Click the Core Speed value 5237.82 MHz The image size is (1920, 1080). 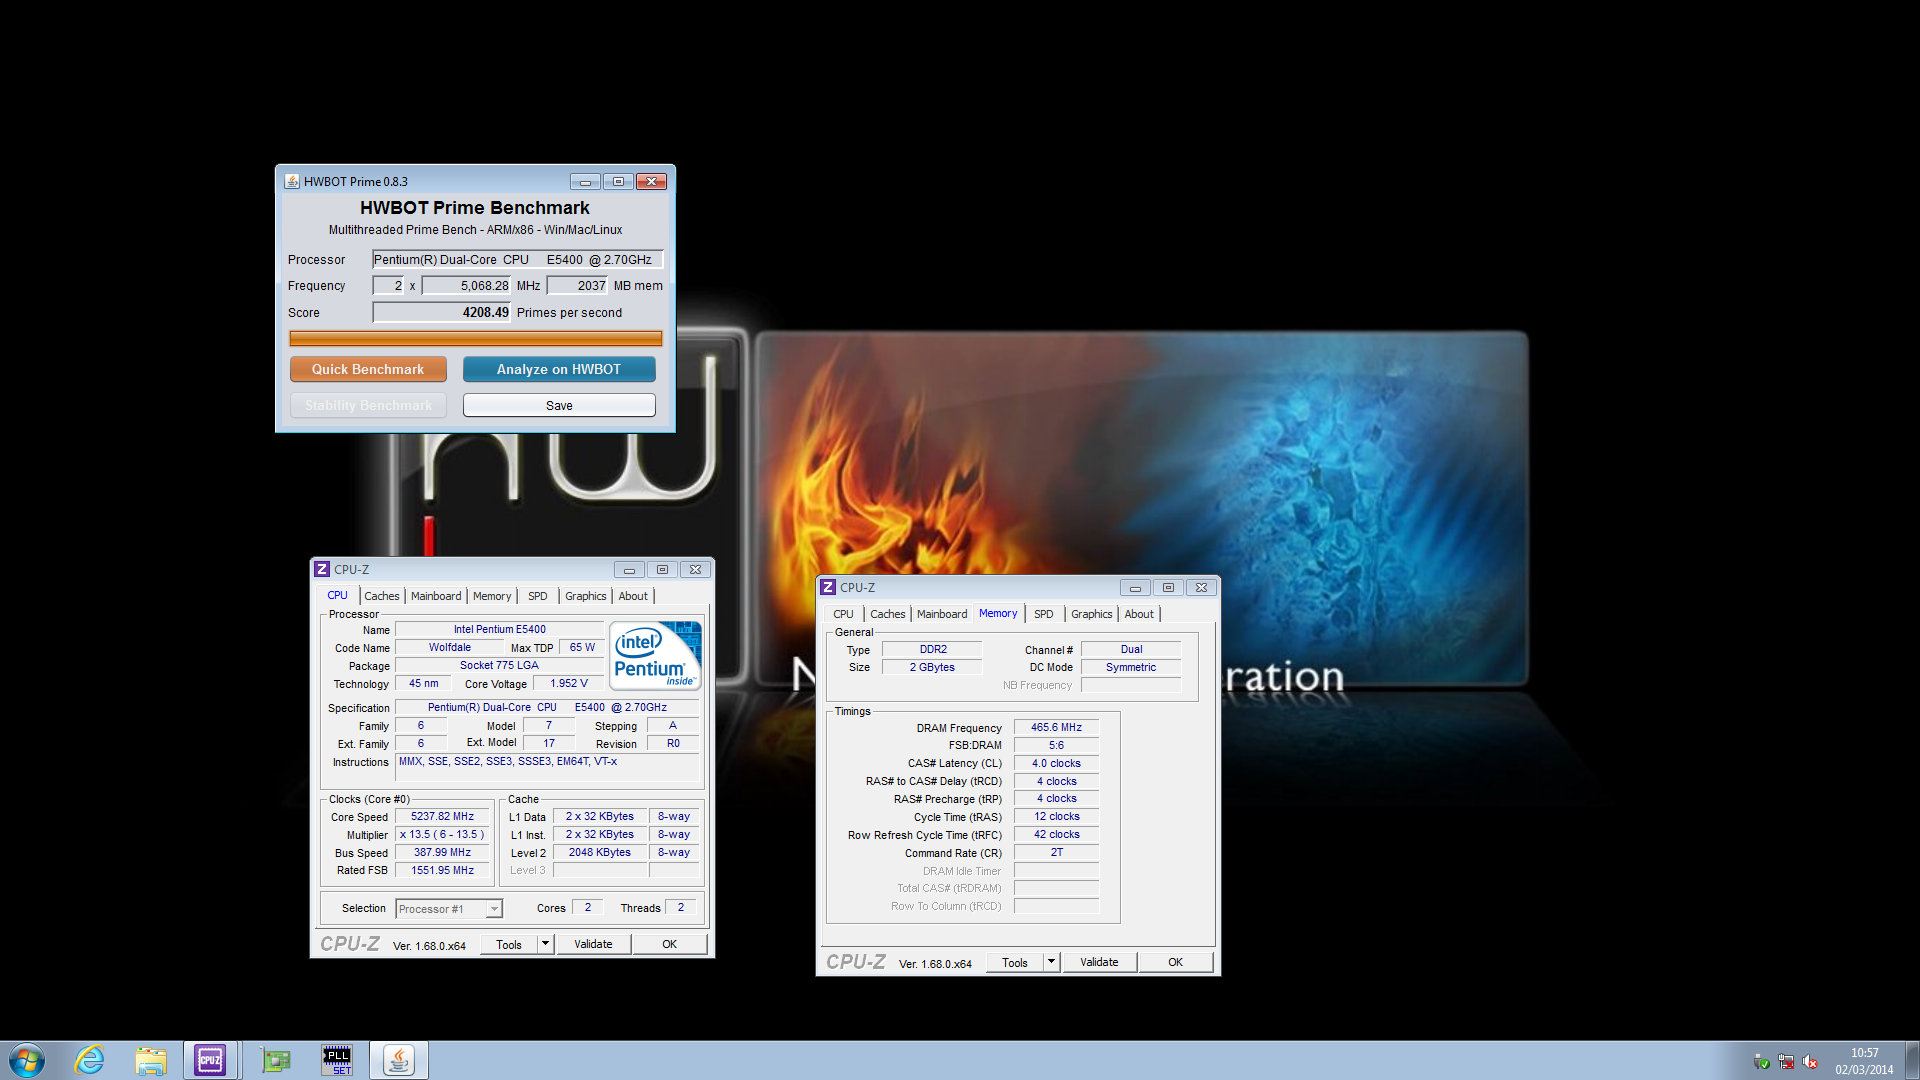pyautogui.click(x=442, y=817)
